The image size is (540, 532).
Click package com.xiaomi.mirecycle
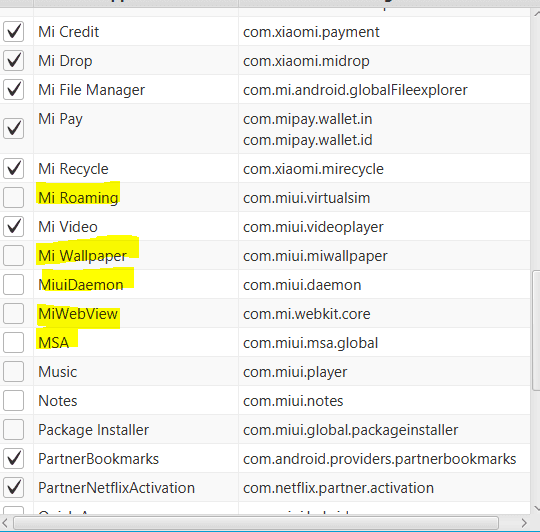click(313, 169)
